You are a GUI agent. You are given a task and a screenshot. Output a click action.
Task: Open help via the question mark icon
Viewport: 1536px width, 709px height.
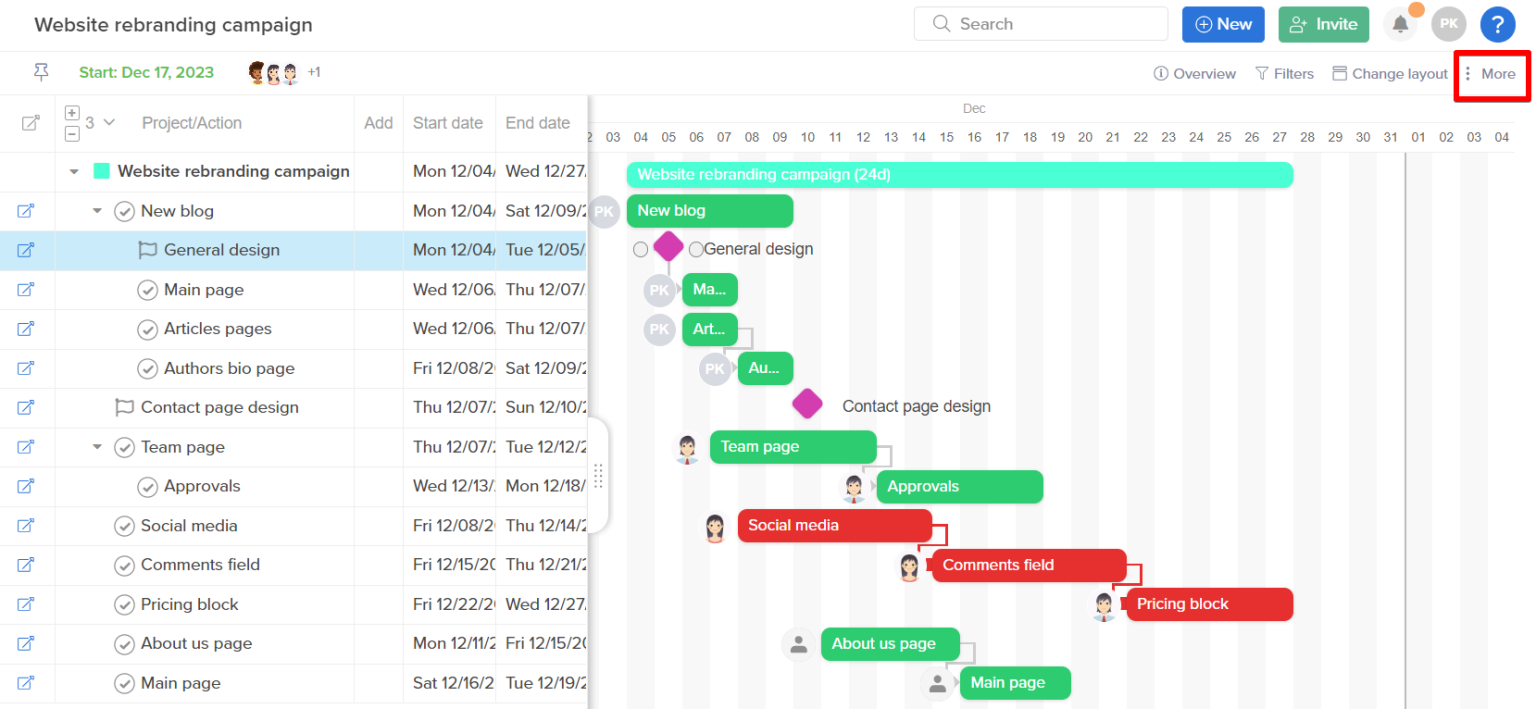pyautogui.click(x=1498, y=24)
